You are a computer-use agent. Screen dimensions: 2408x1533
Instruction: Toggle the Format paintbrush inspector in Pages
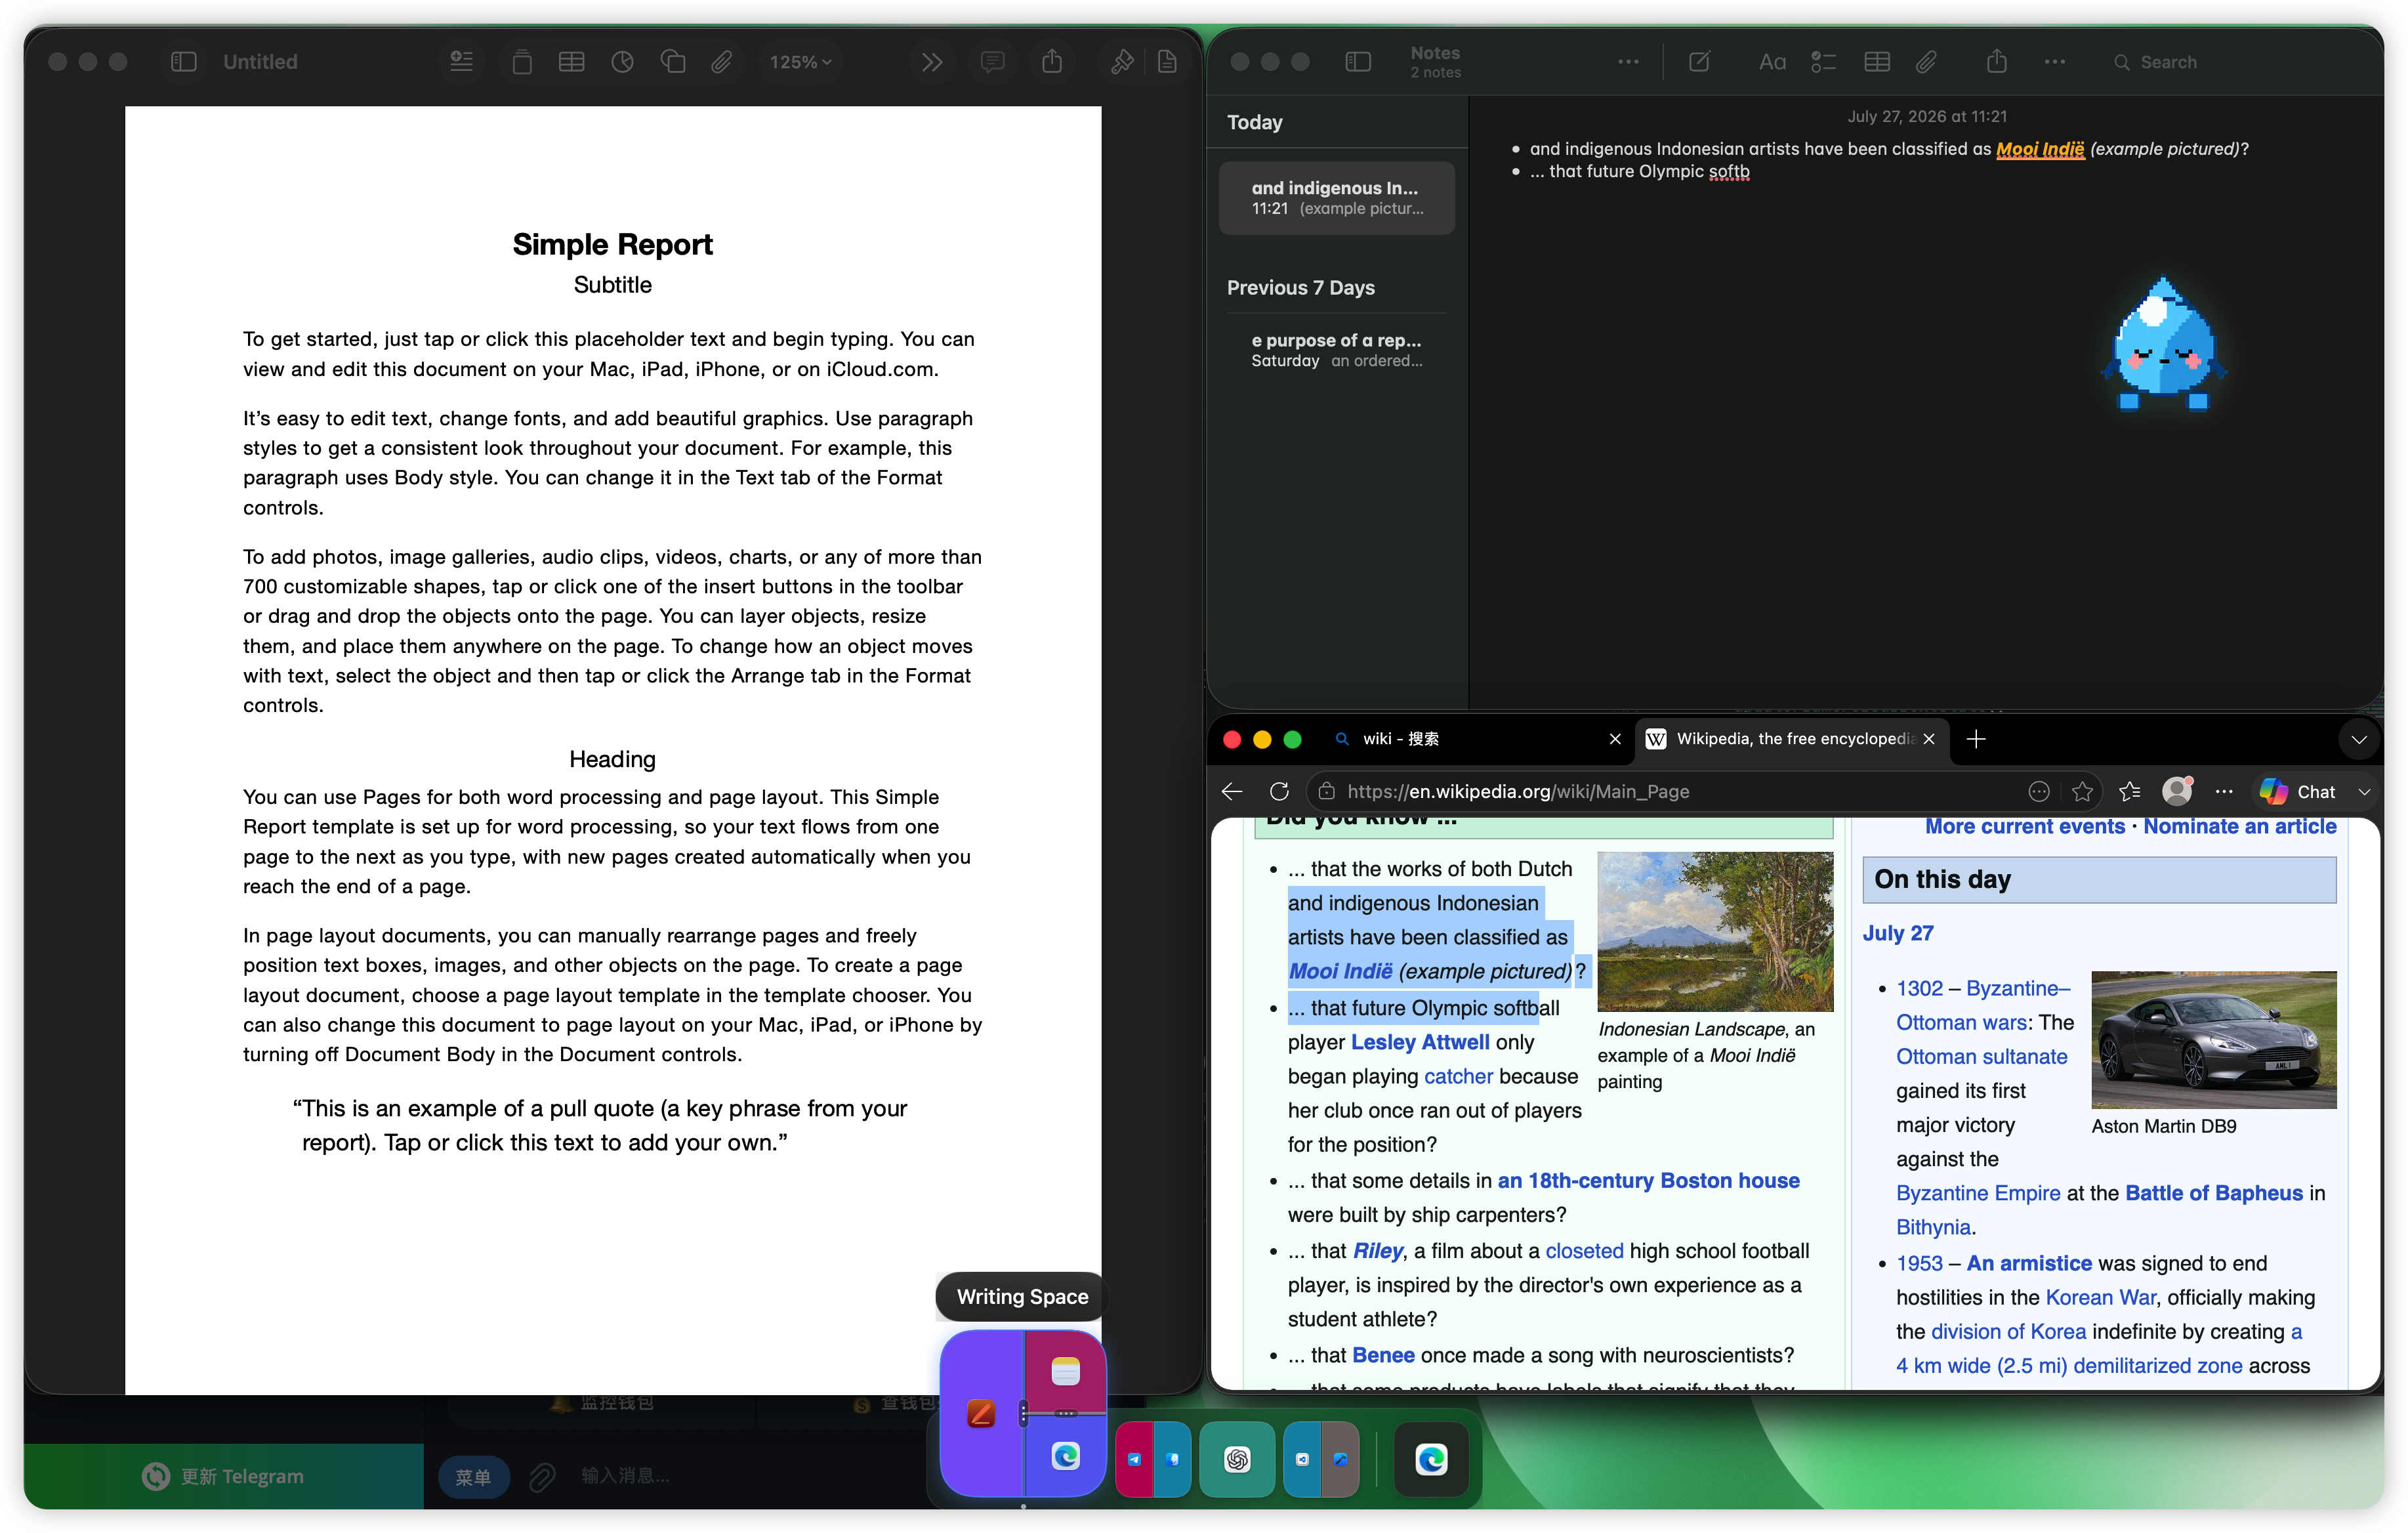[1122, 62]
